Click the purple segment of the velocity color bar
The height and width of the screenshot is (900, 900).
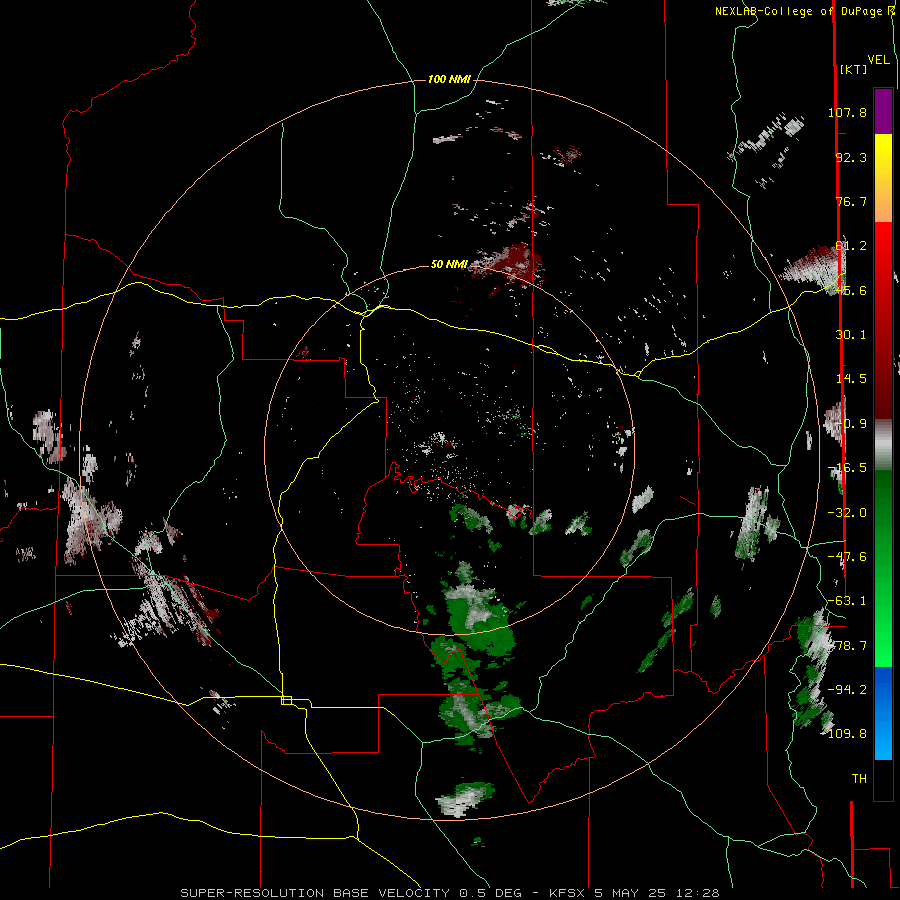pyautogui.click(x=883, y=111)
